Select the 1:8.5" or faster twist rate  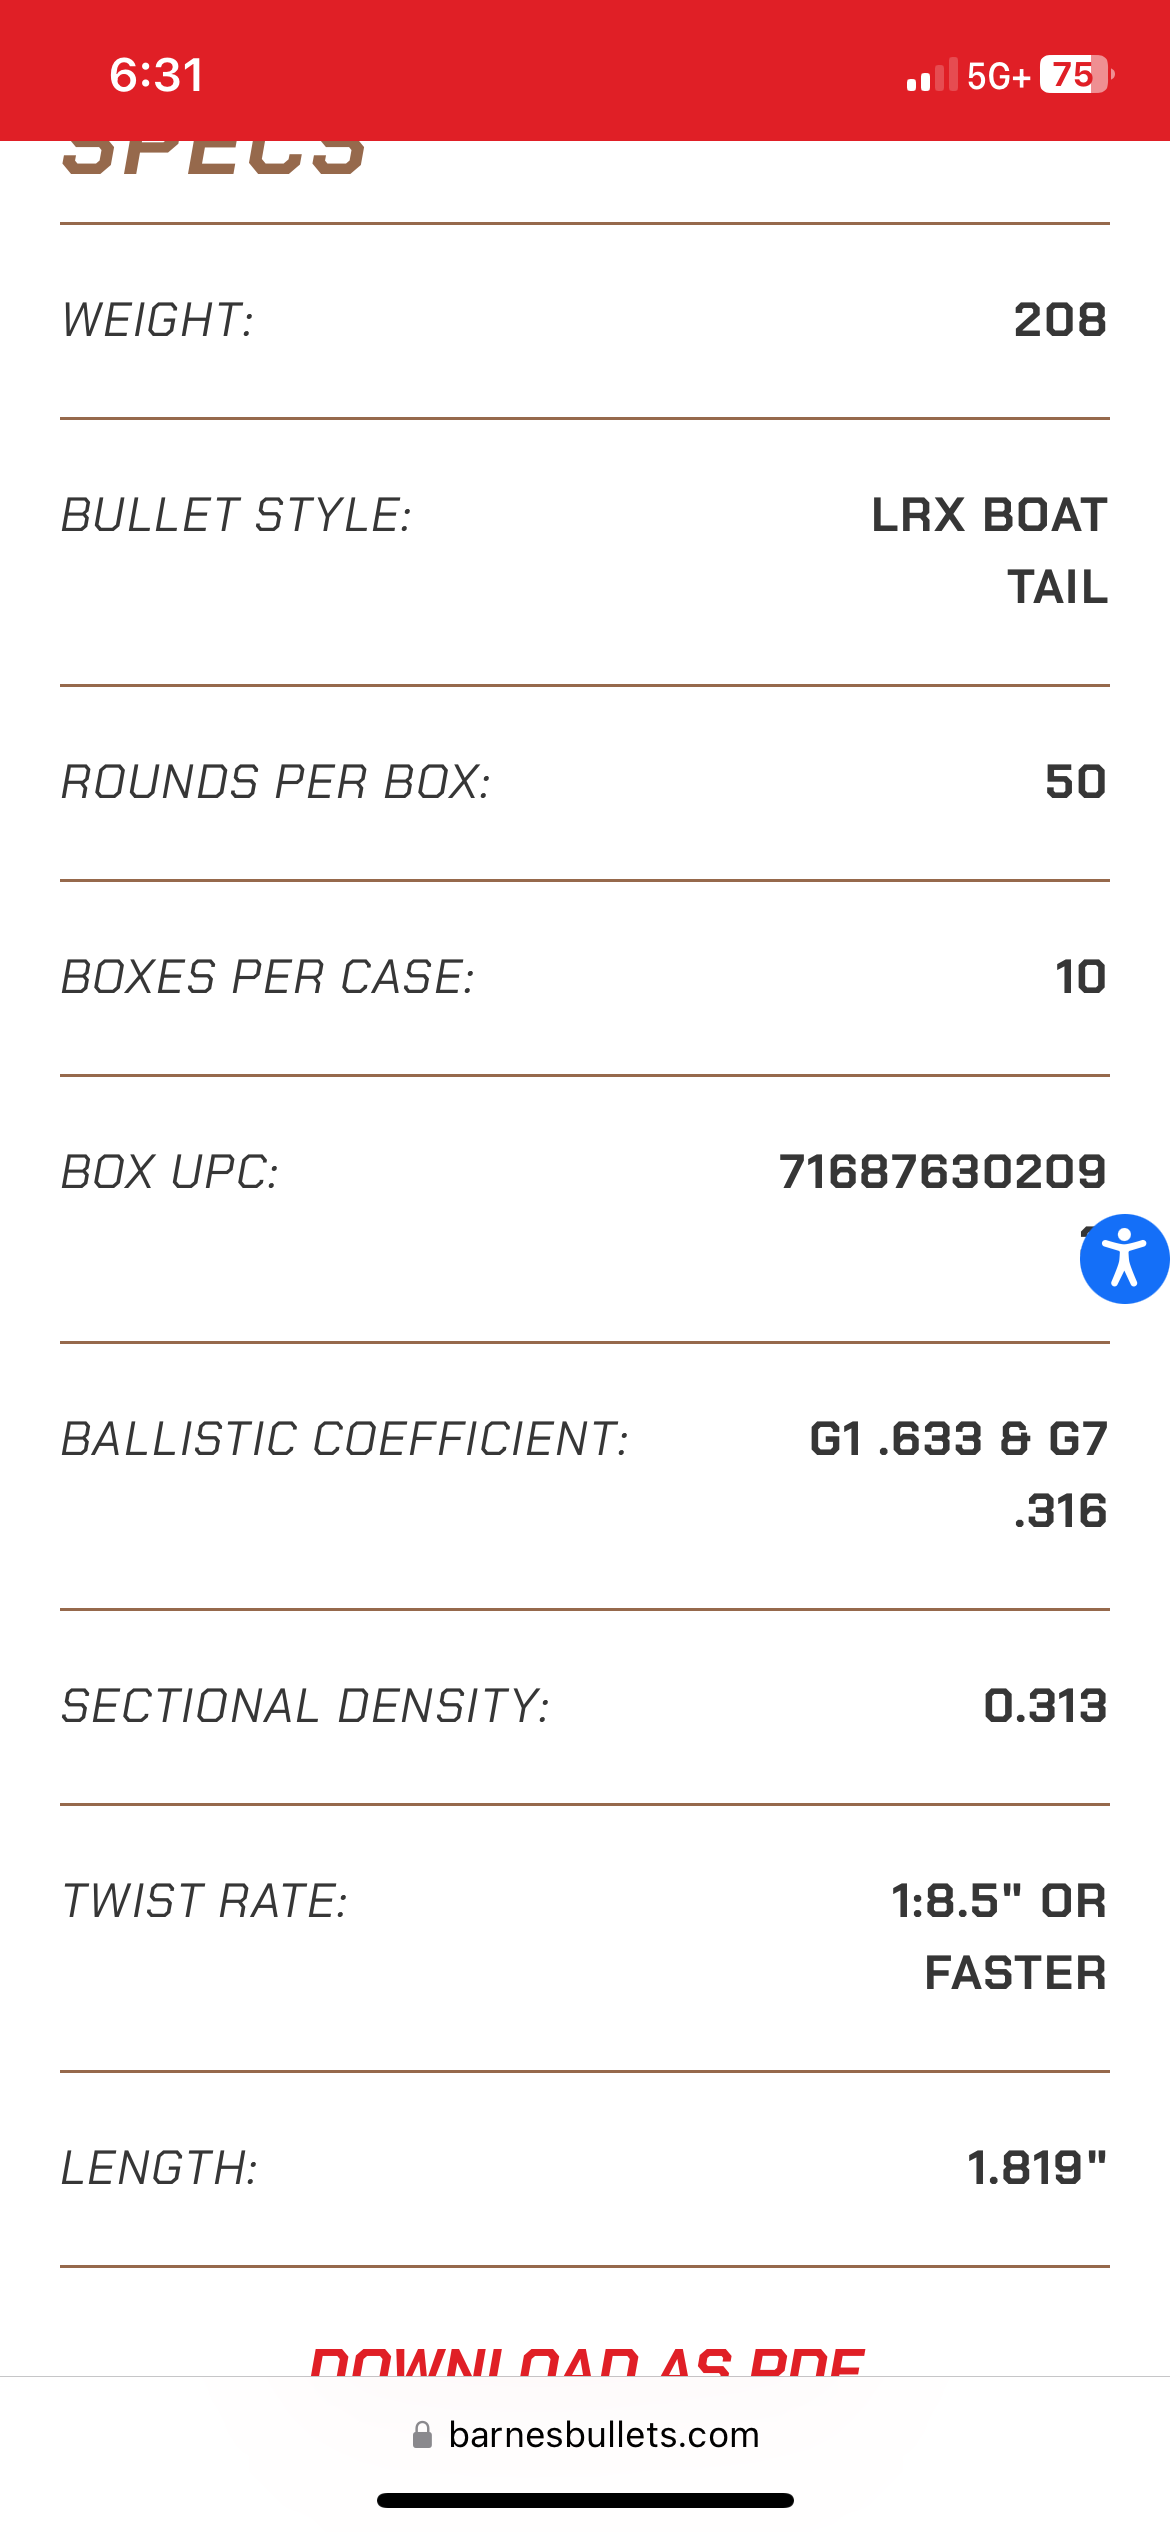[x=999, y=1937]
